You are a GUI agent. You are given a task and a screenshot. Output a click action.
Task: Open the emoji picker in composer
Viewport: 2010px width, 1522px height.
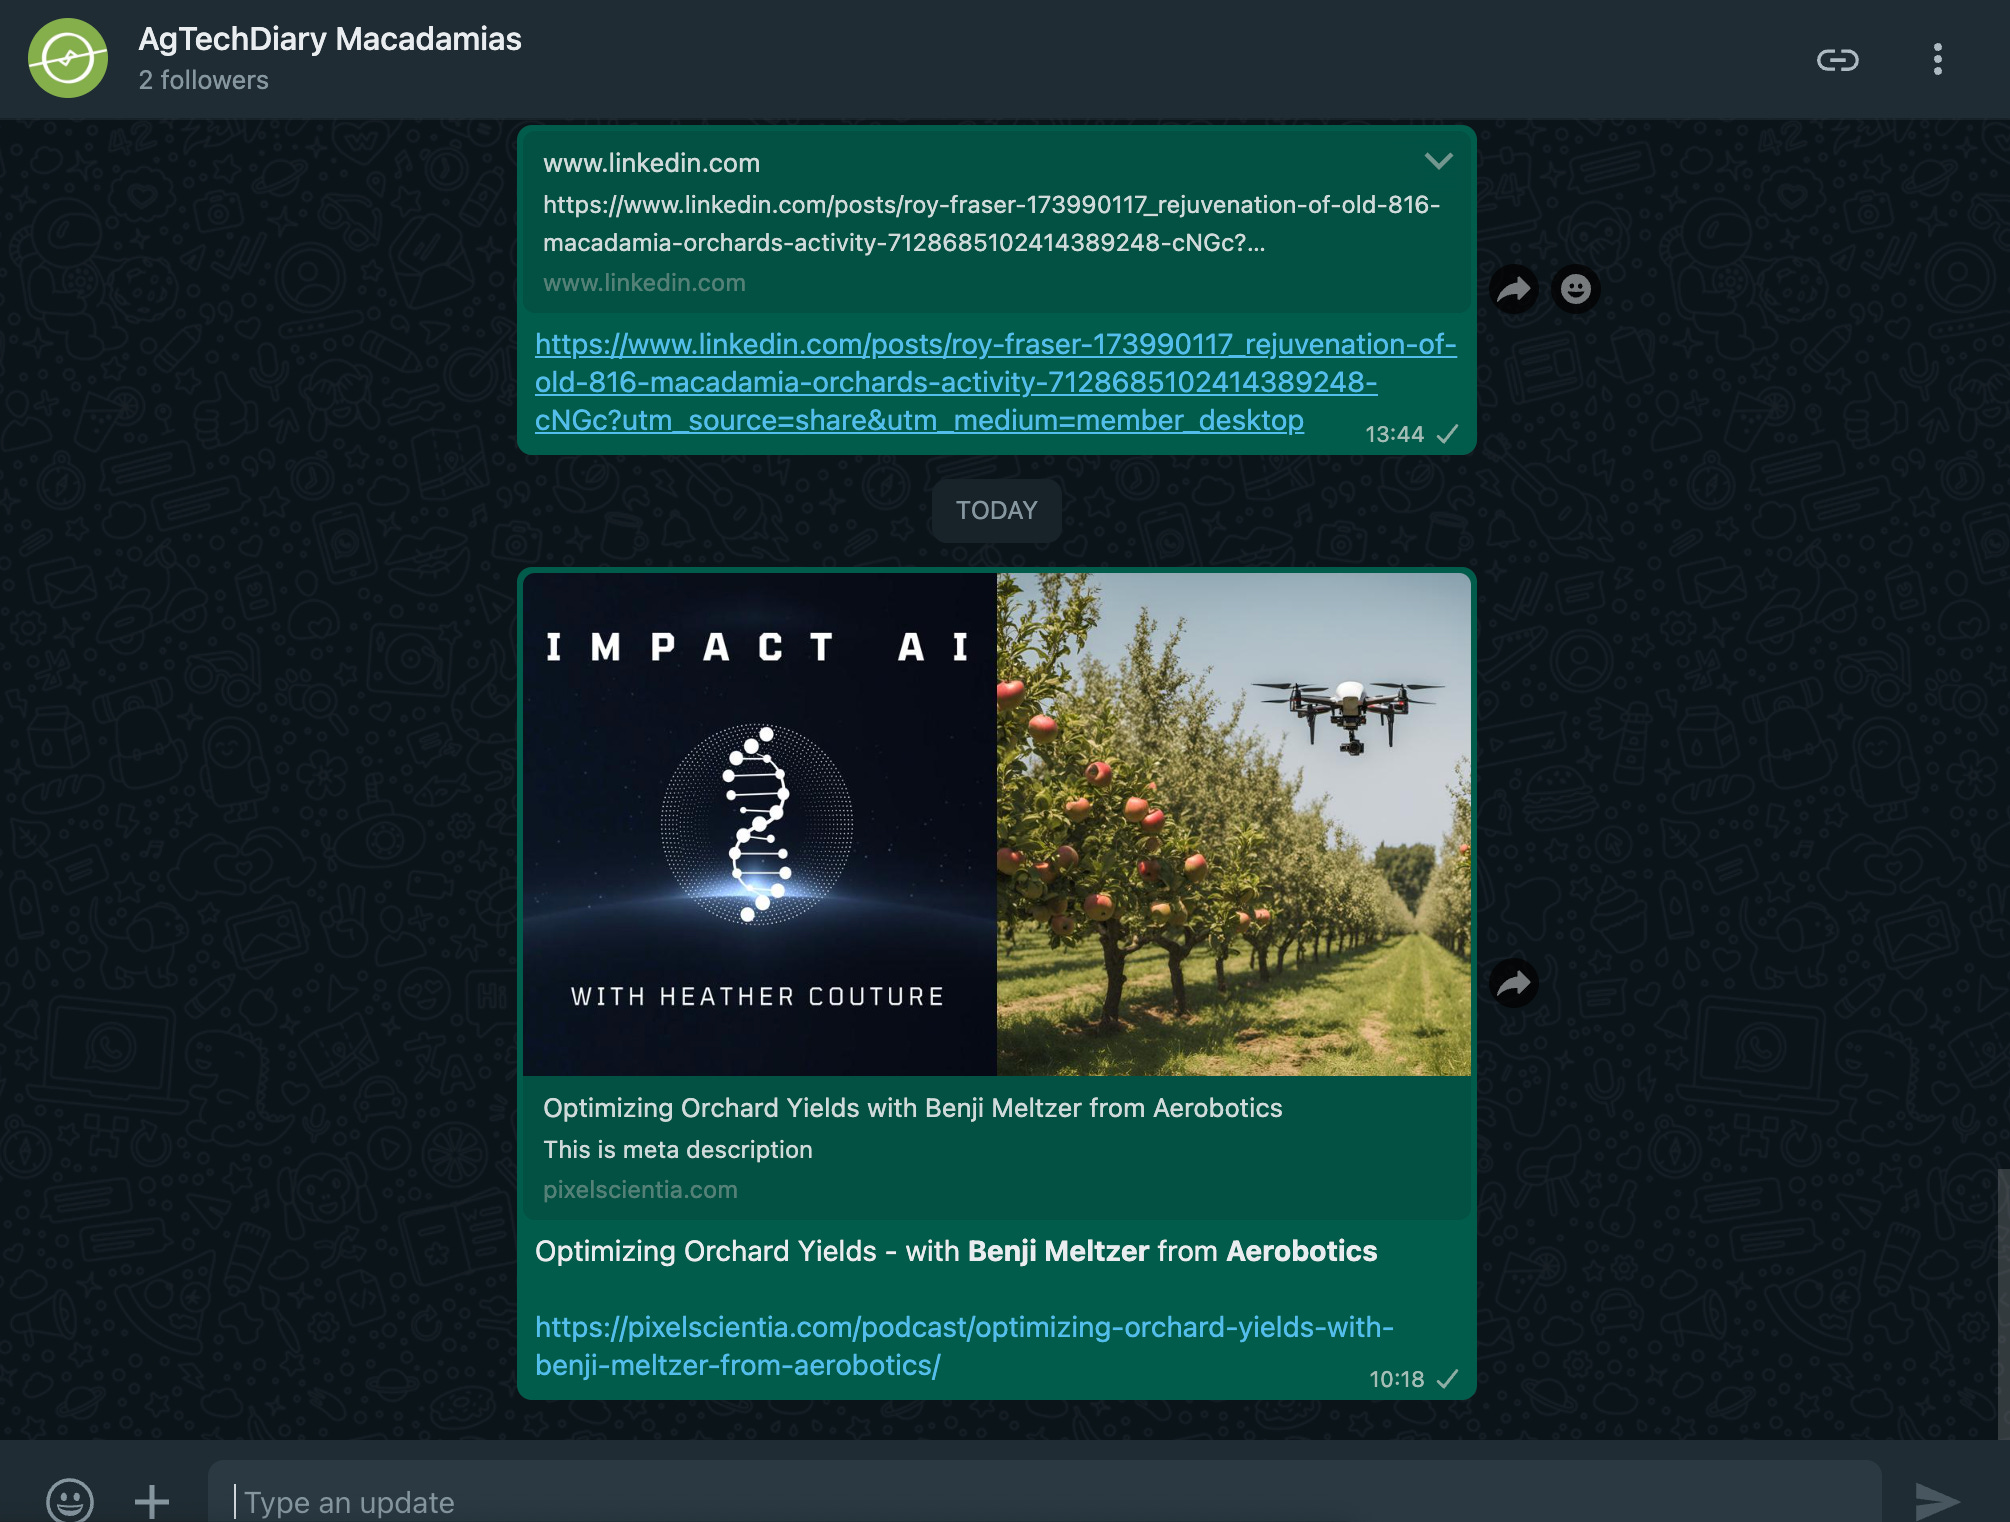point(70,1500)
